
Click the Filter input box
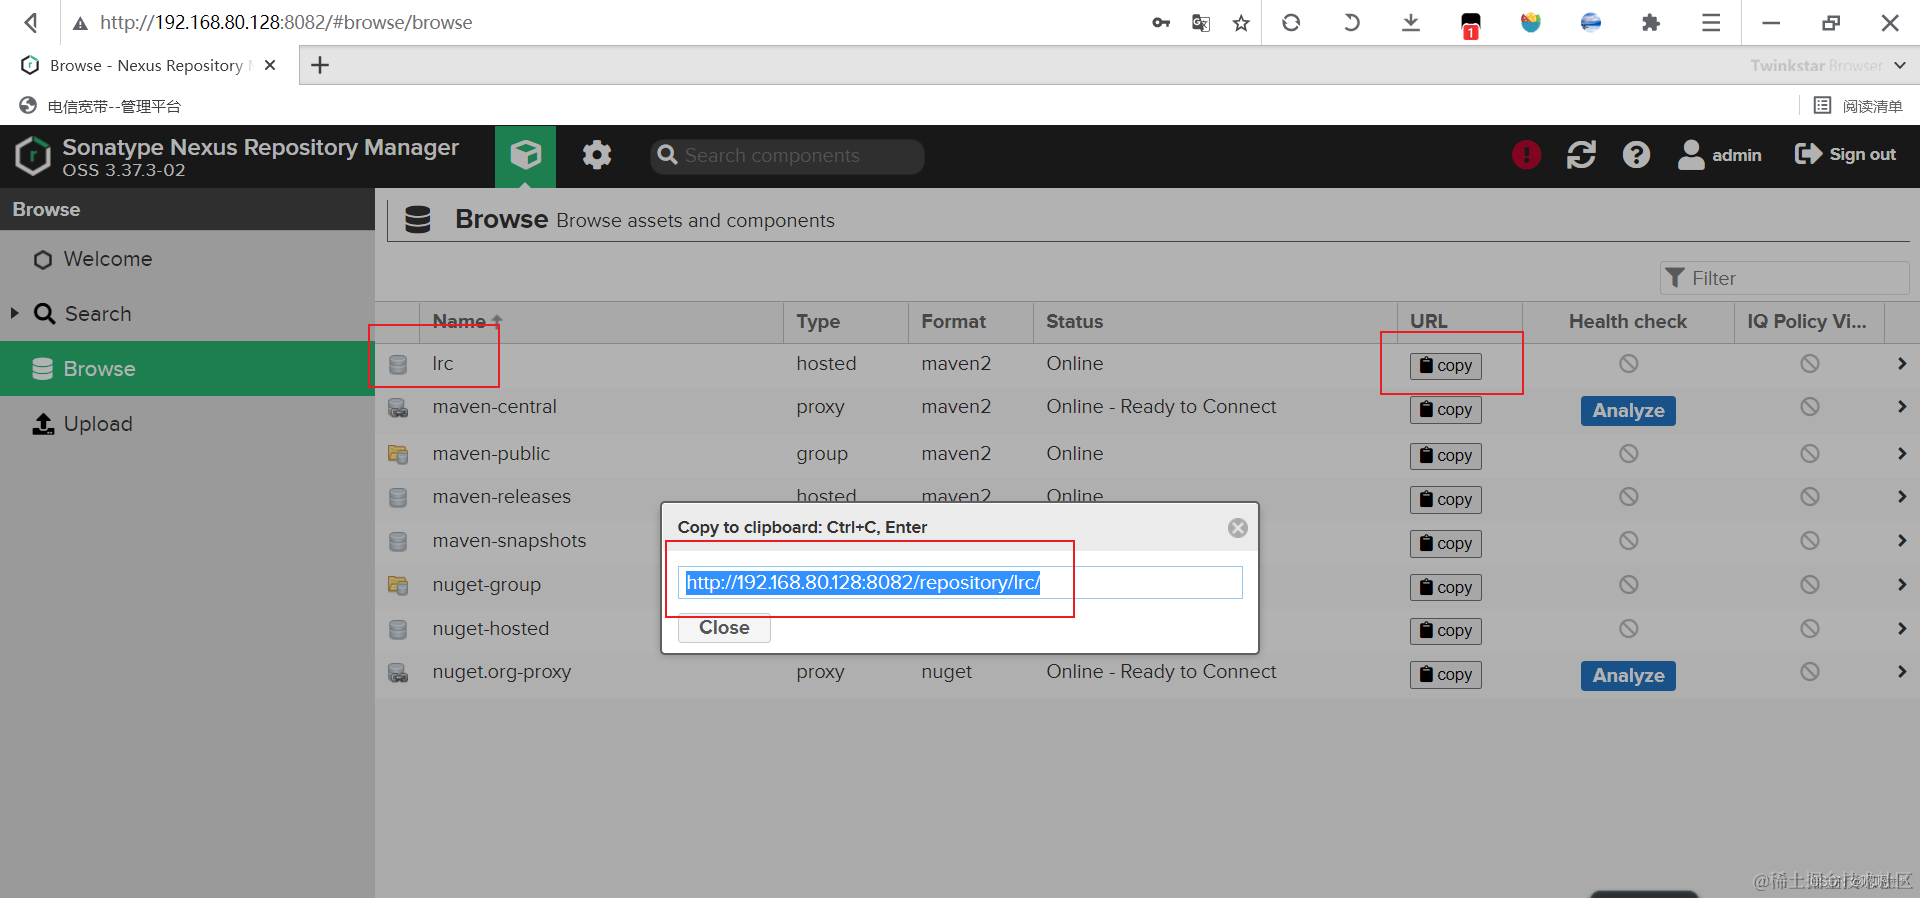pos(1785,278)
